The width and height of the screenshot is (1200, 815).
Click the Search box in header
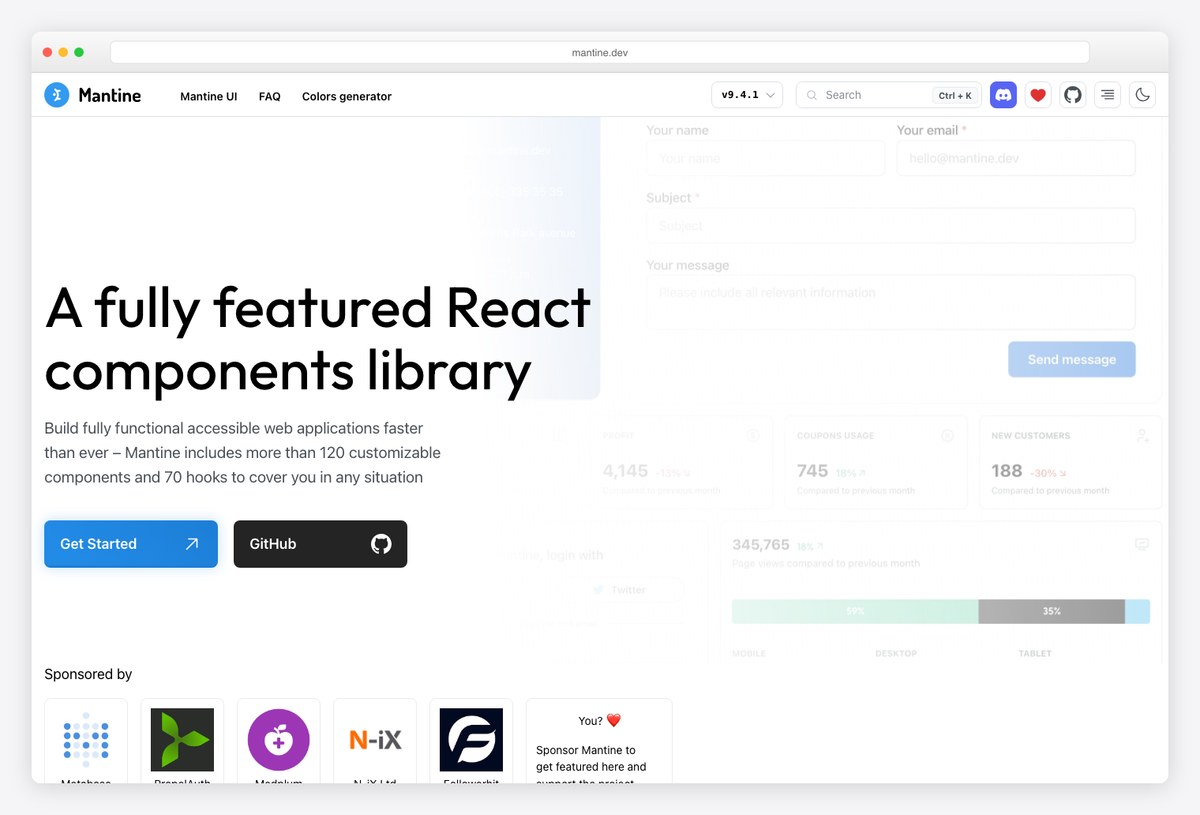pyautogui.click(x=888, y=95)
